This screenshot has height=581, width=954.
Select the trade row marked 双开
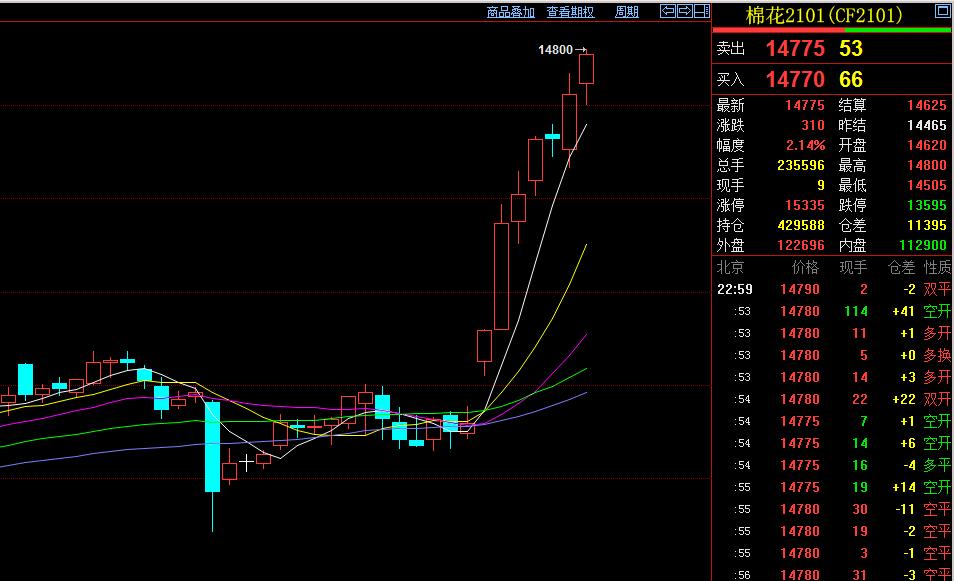coord(834,400)
